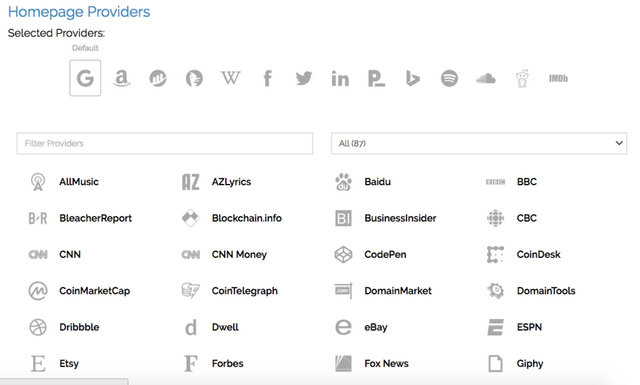The width and height of the screenshot is (640, 385).
Task: Click the Amazon selected provider icon
Action: (x=121, y=78)
